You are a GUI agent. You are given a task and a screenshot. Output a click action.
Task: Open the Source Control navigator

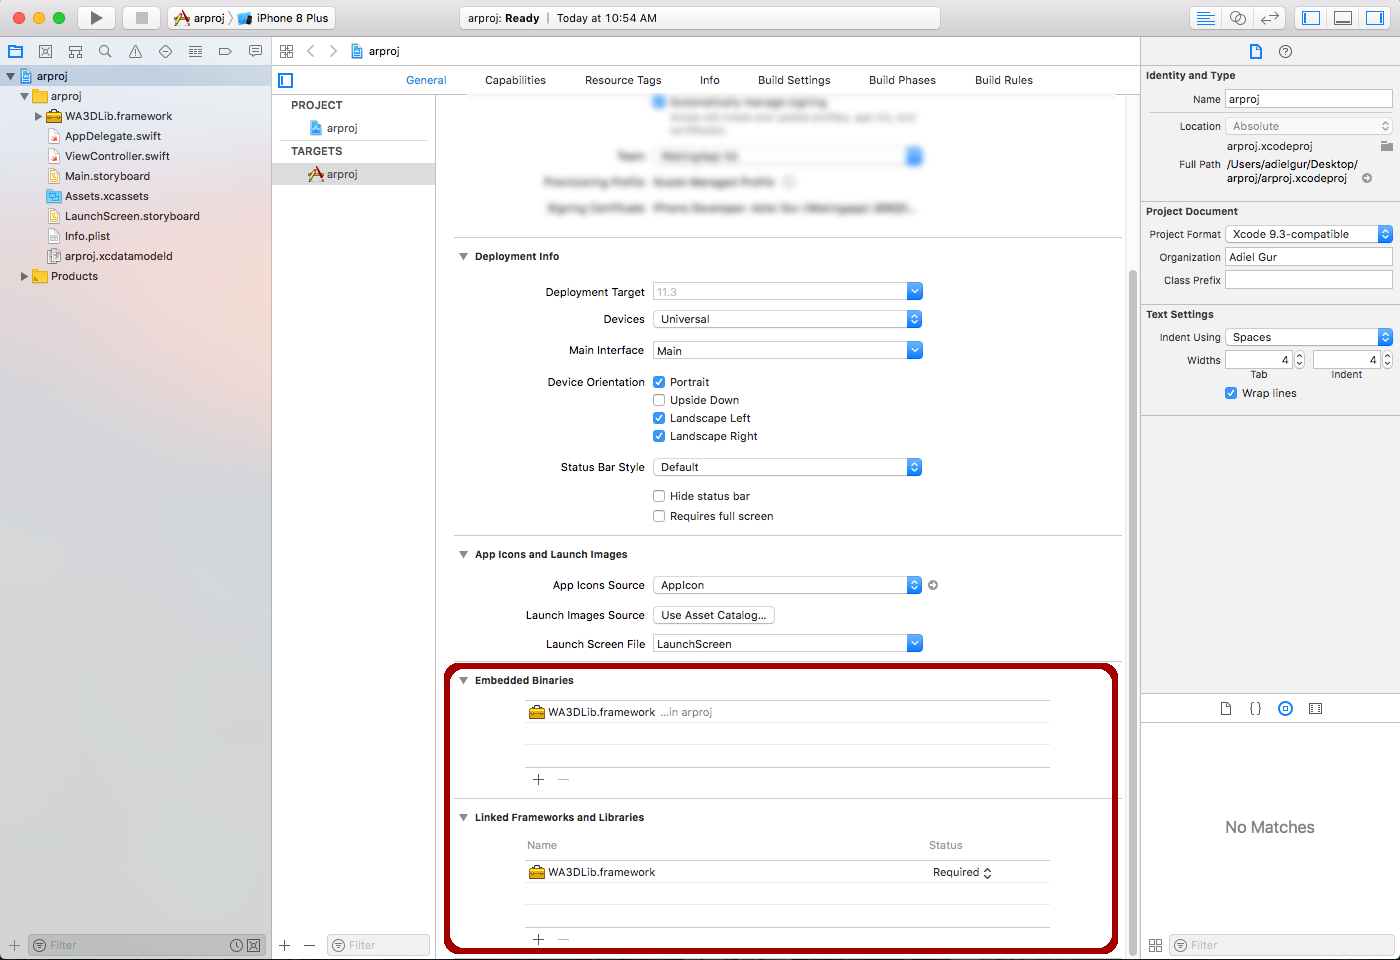point(45,51)
